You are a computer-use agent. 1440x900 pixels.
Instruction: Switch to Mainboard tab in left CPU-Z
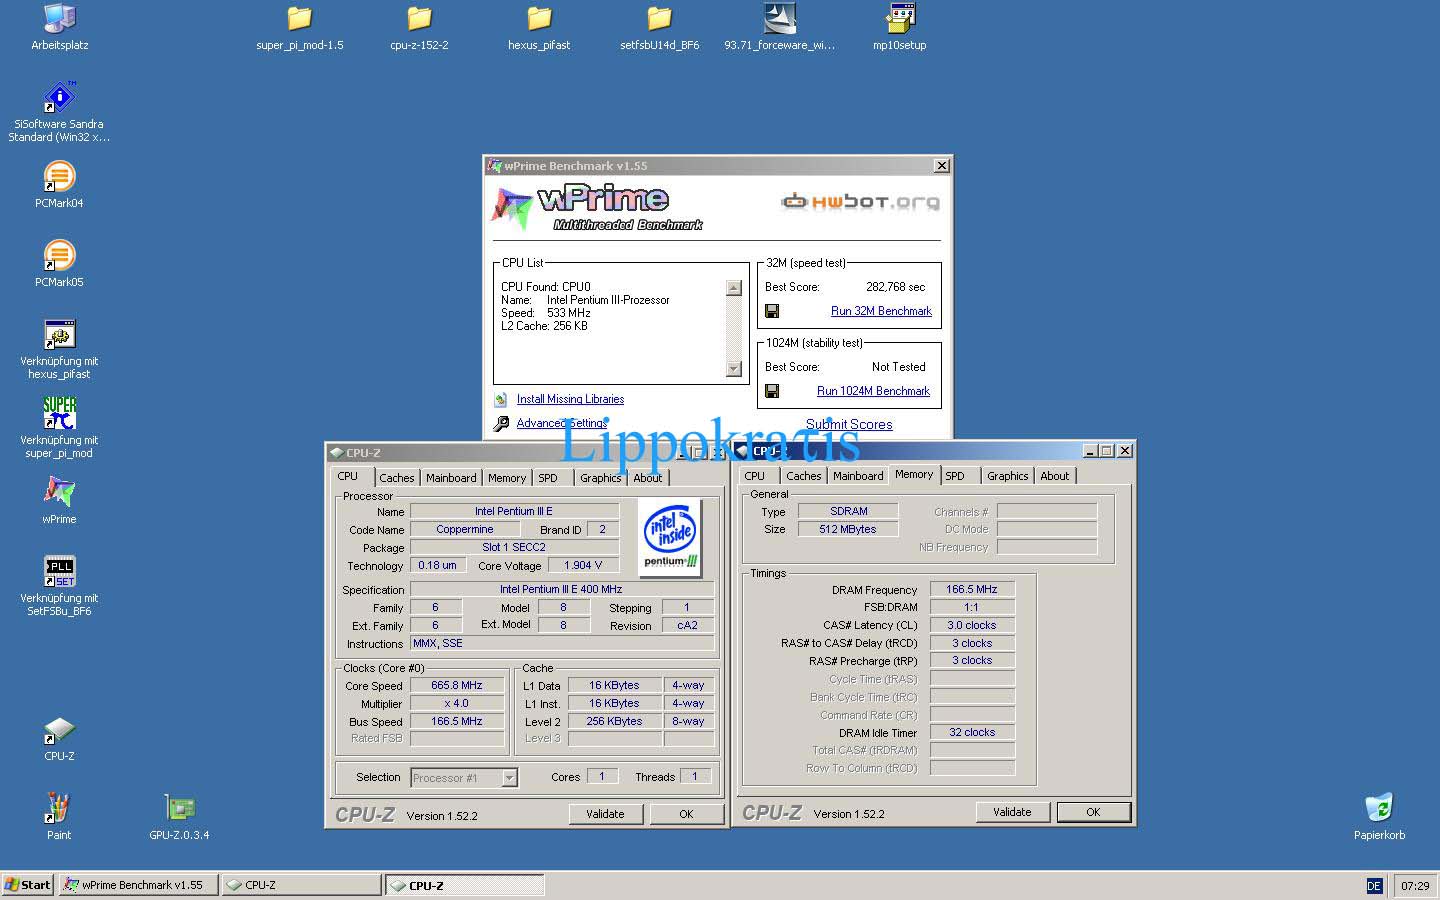(451, 478)
